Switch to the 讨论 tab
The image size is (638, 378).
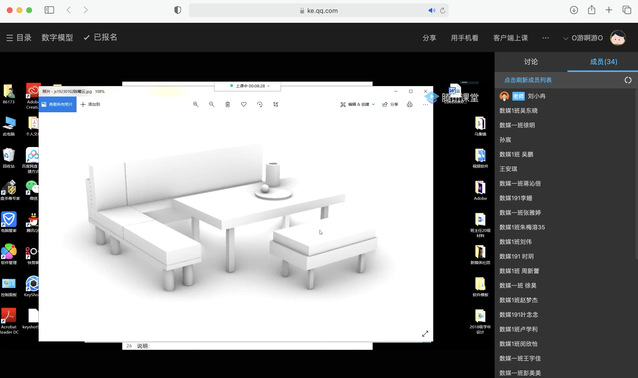[x=531, y=62]
